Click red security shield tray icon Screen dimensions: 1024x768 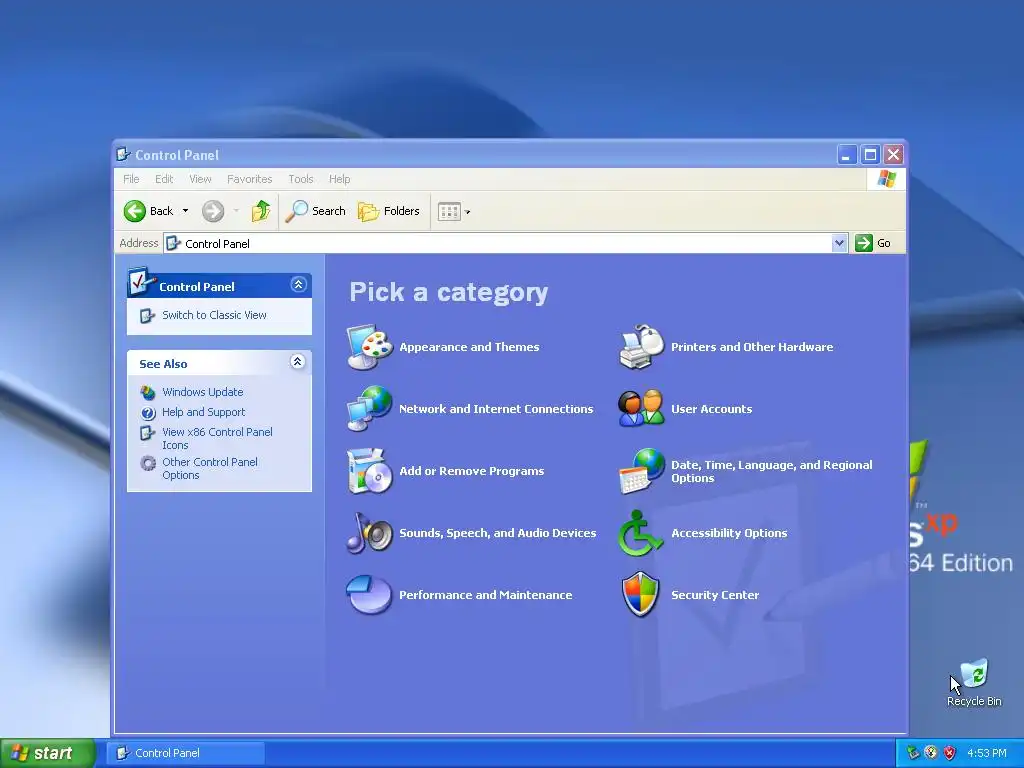(x=950, y=753)
